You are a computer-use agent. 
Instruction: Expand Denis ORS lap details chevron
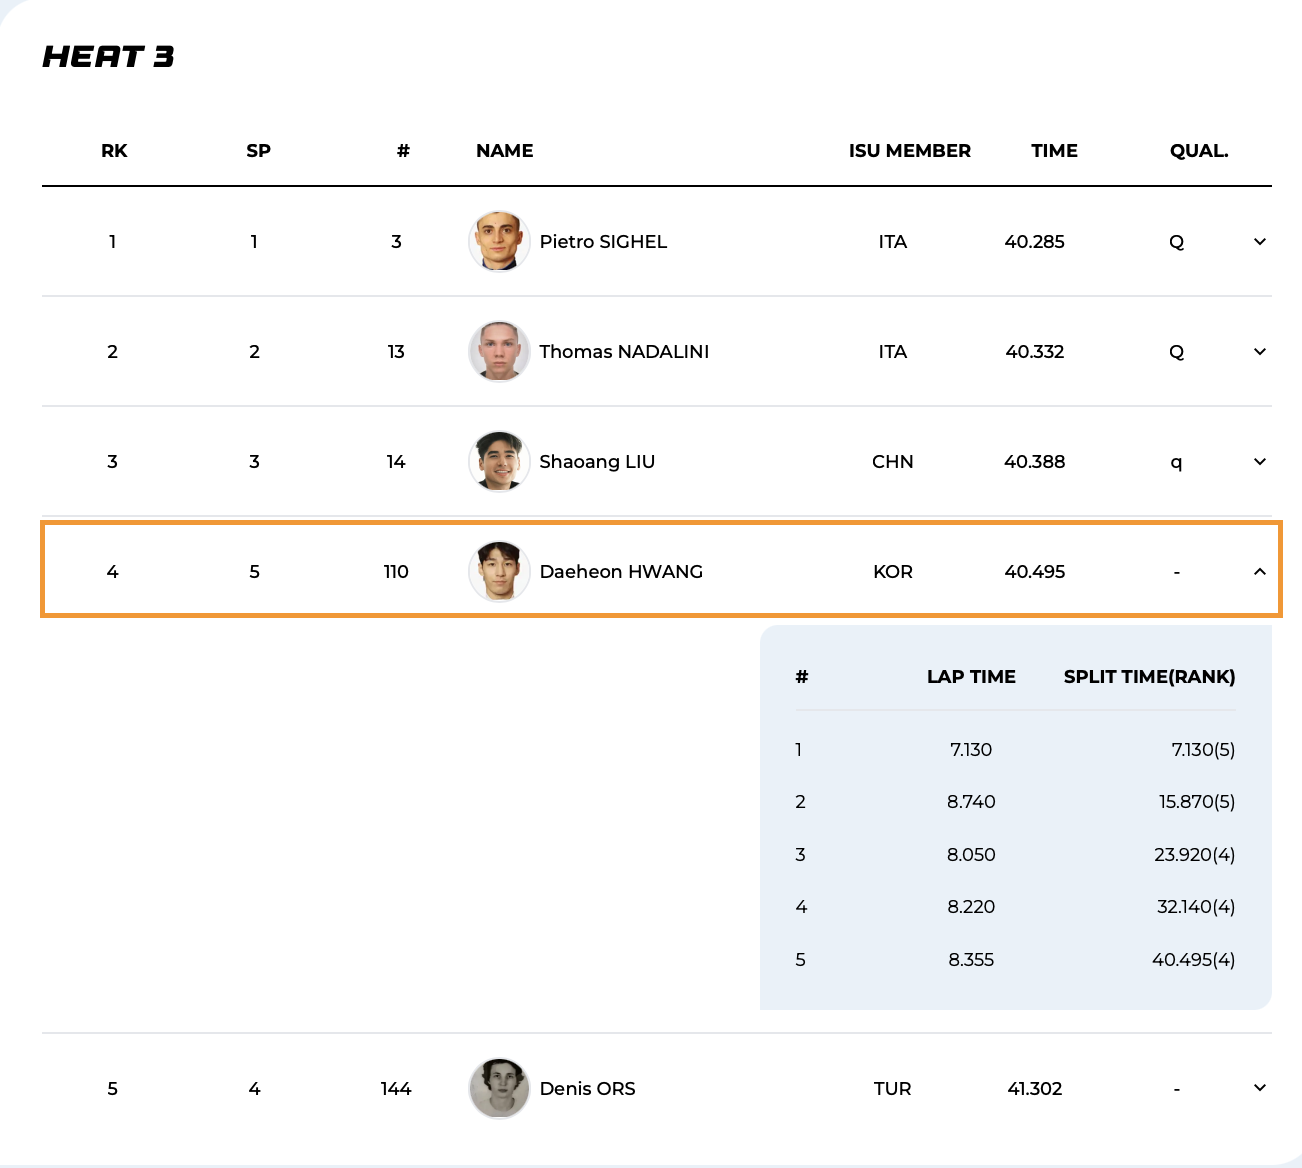tap(1259, 1088)
